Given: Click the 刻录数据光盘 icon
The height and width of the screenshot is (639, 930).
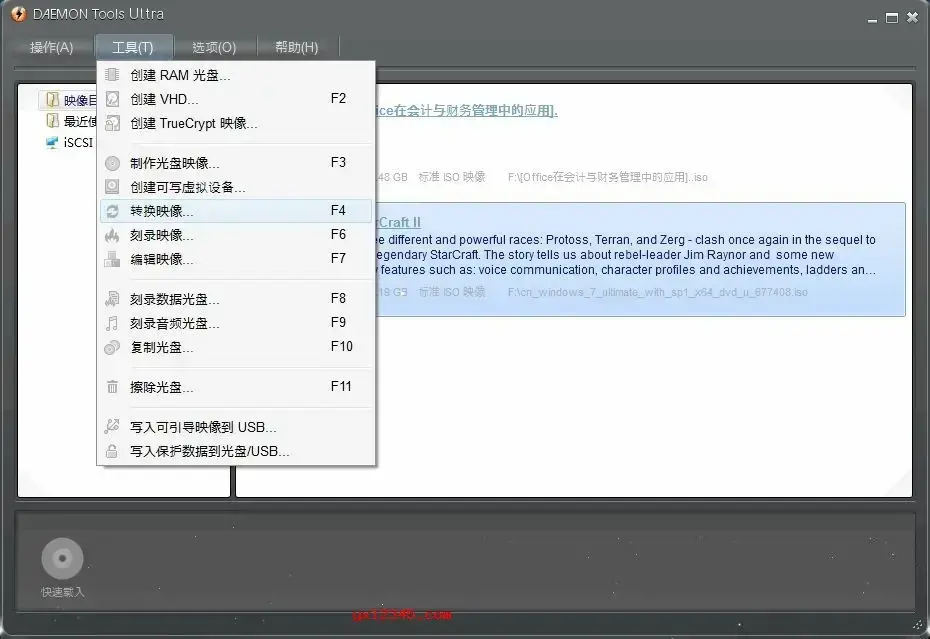Looking at the screenshot, I should point(112,299).
